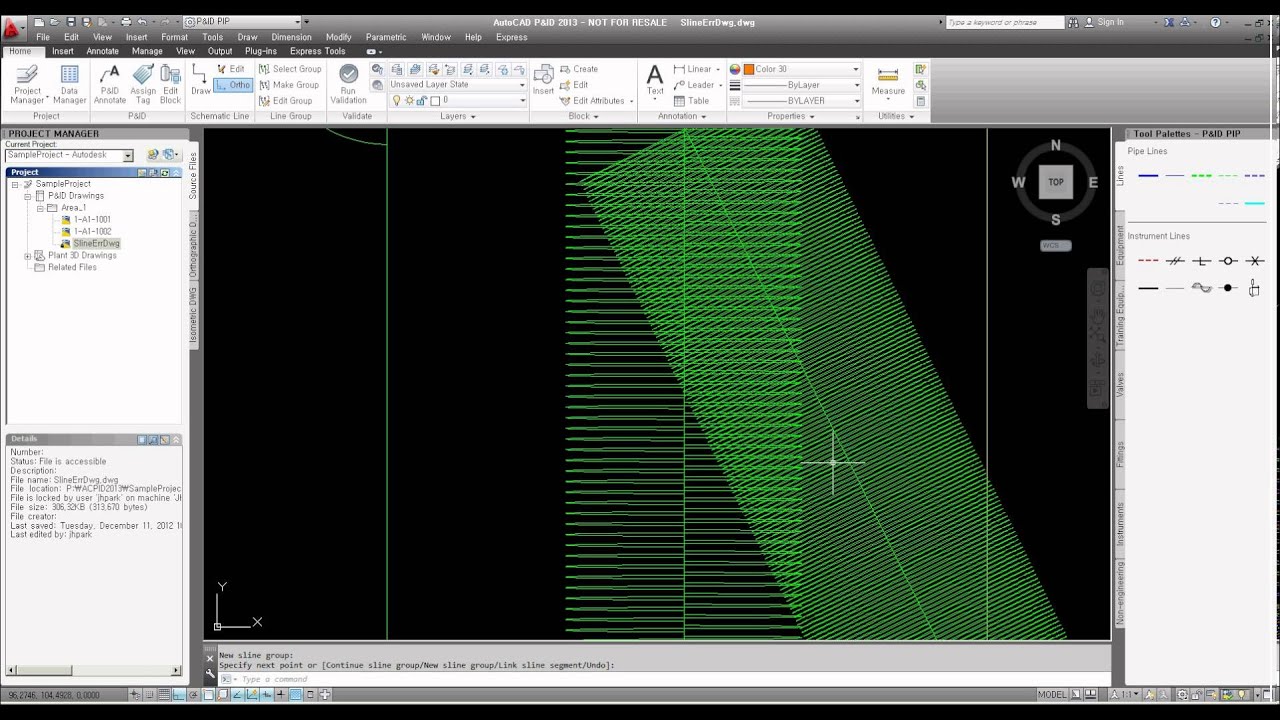The image size is (1280, 720).
Task: Open the application menu red A button
Action: click(13, 28)
